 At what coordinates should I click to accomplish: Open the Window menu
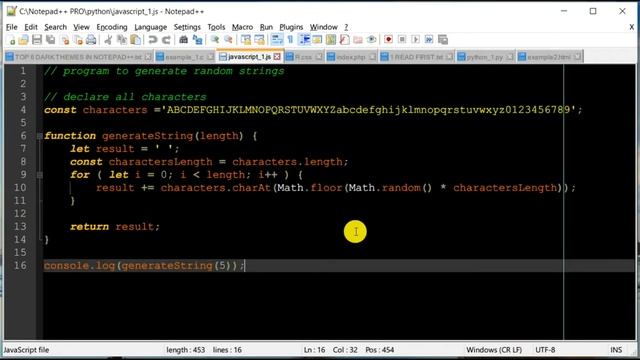click(x=324, y=27)
